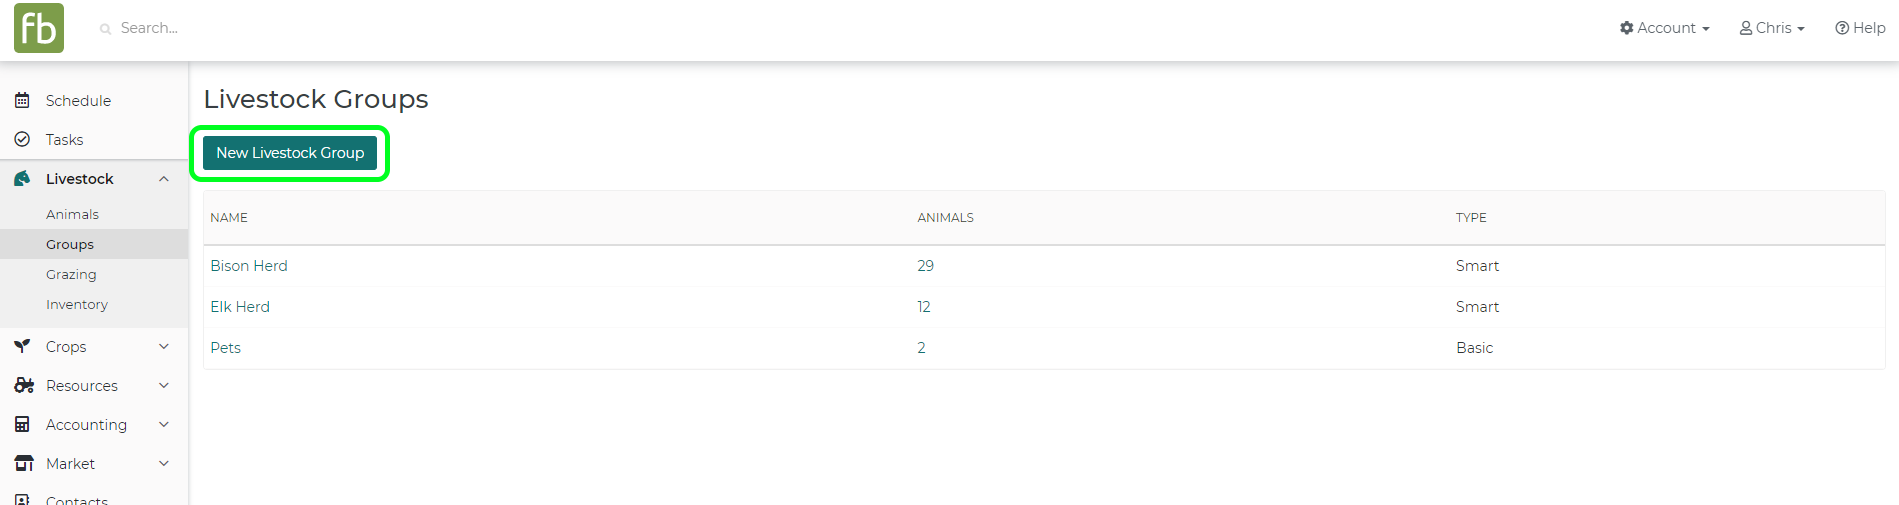Click the Schedule calendar icon
Screen dimensions: 1899x505
pyautogui.click(x=22, y=101)
